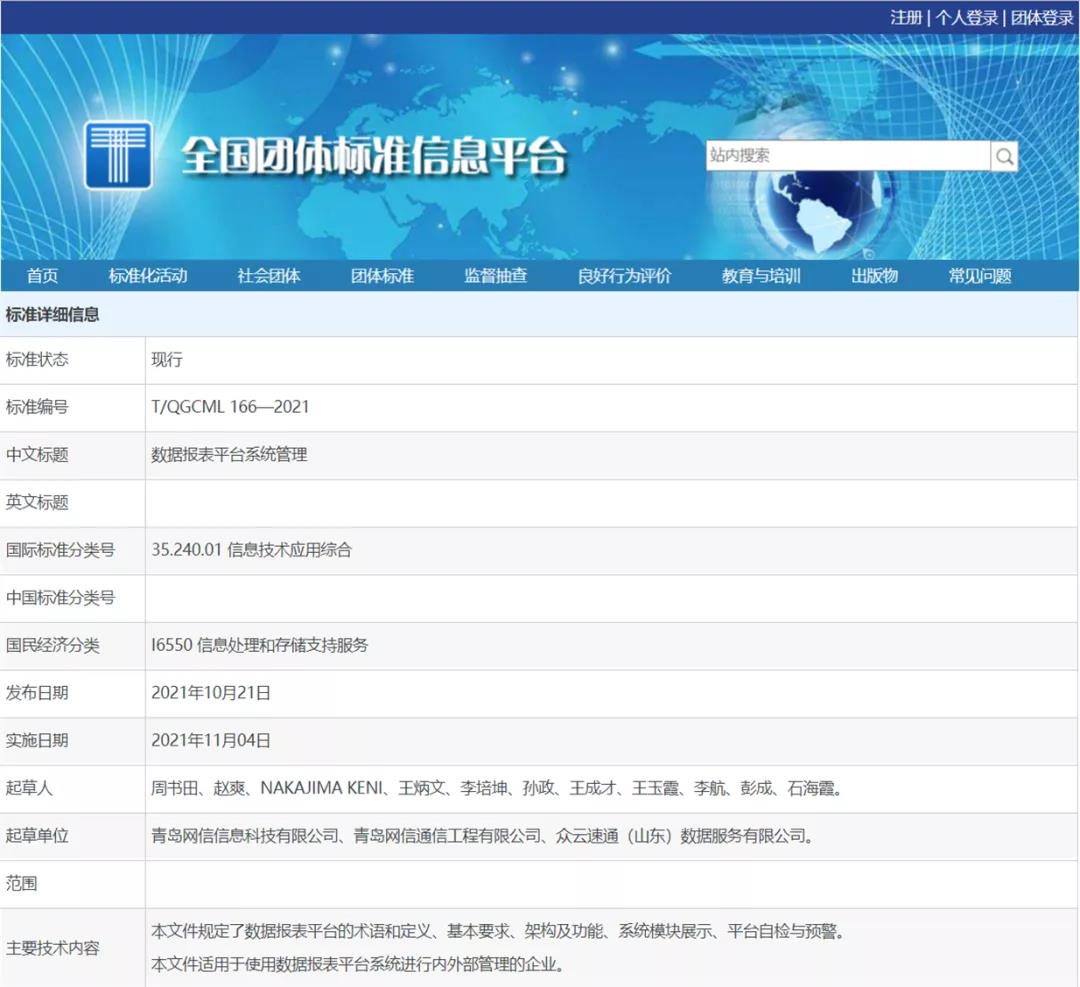Open the 出版物 menu item
The width and height of the screenshot is (1080, 987).
[874, 276]
